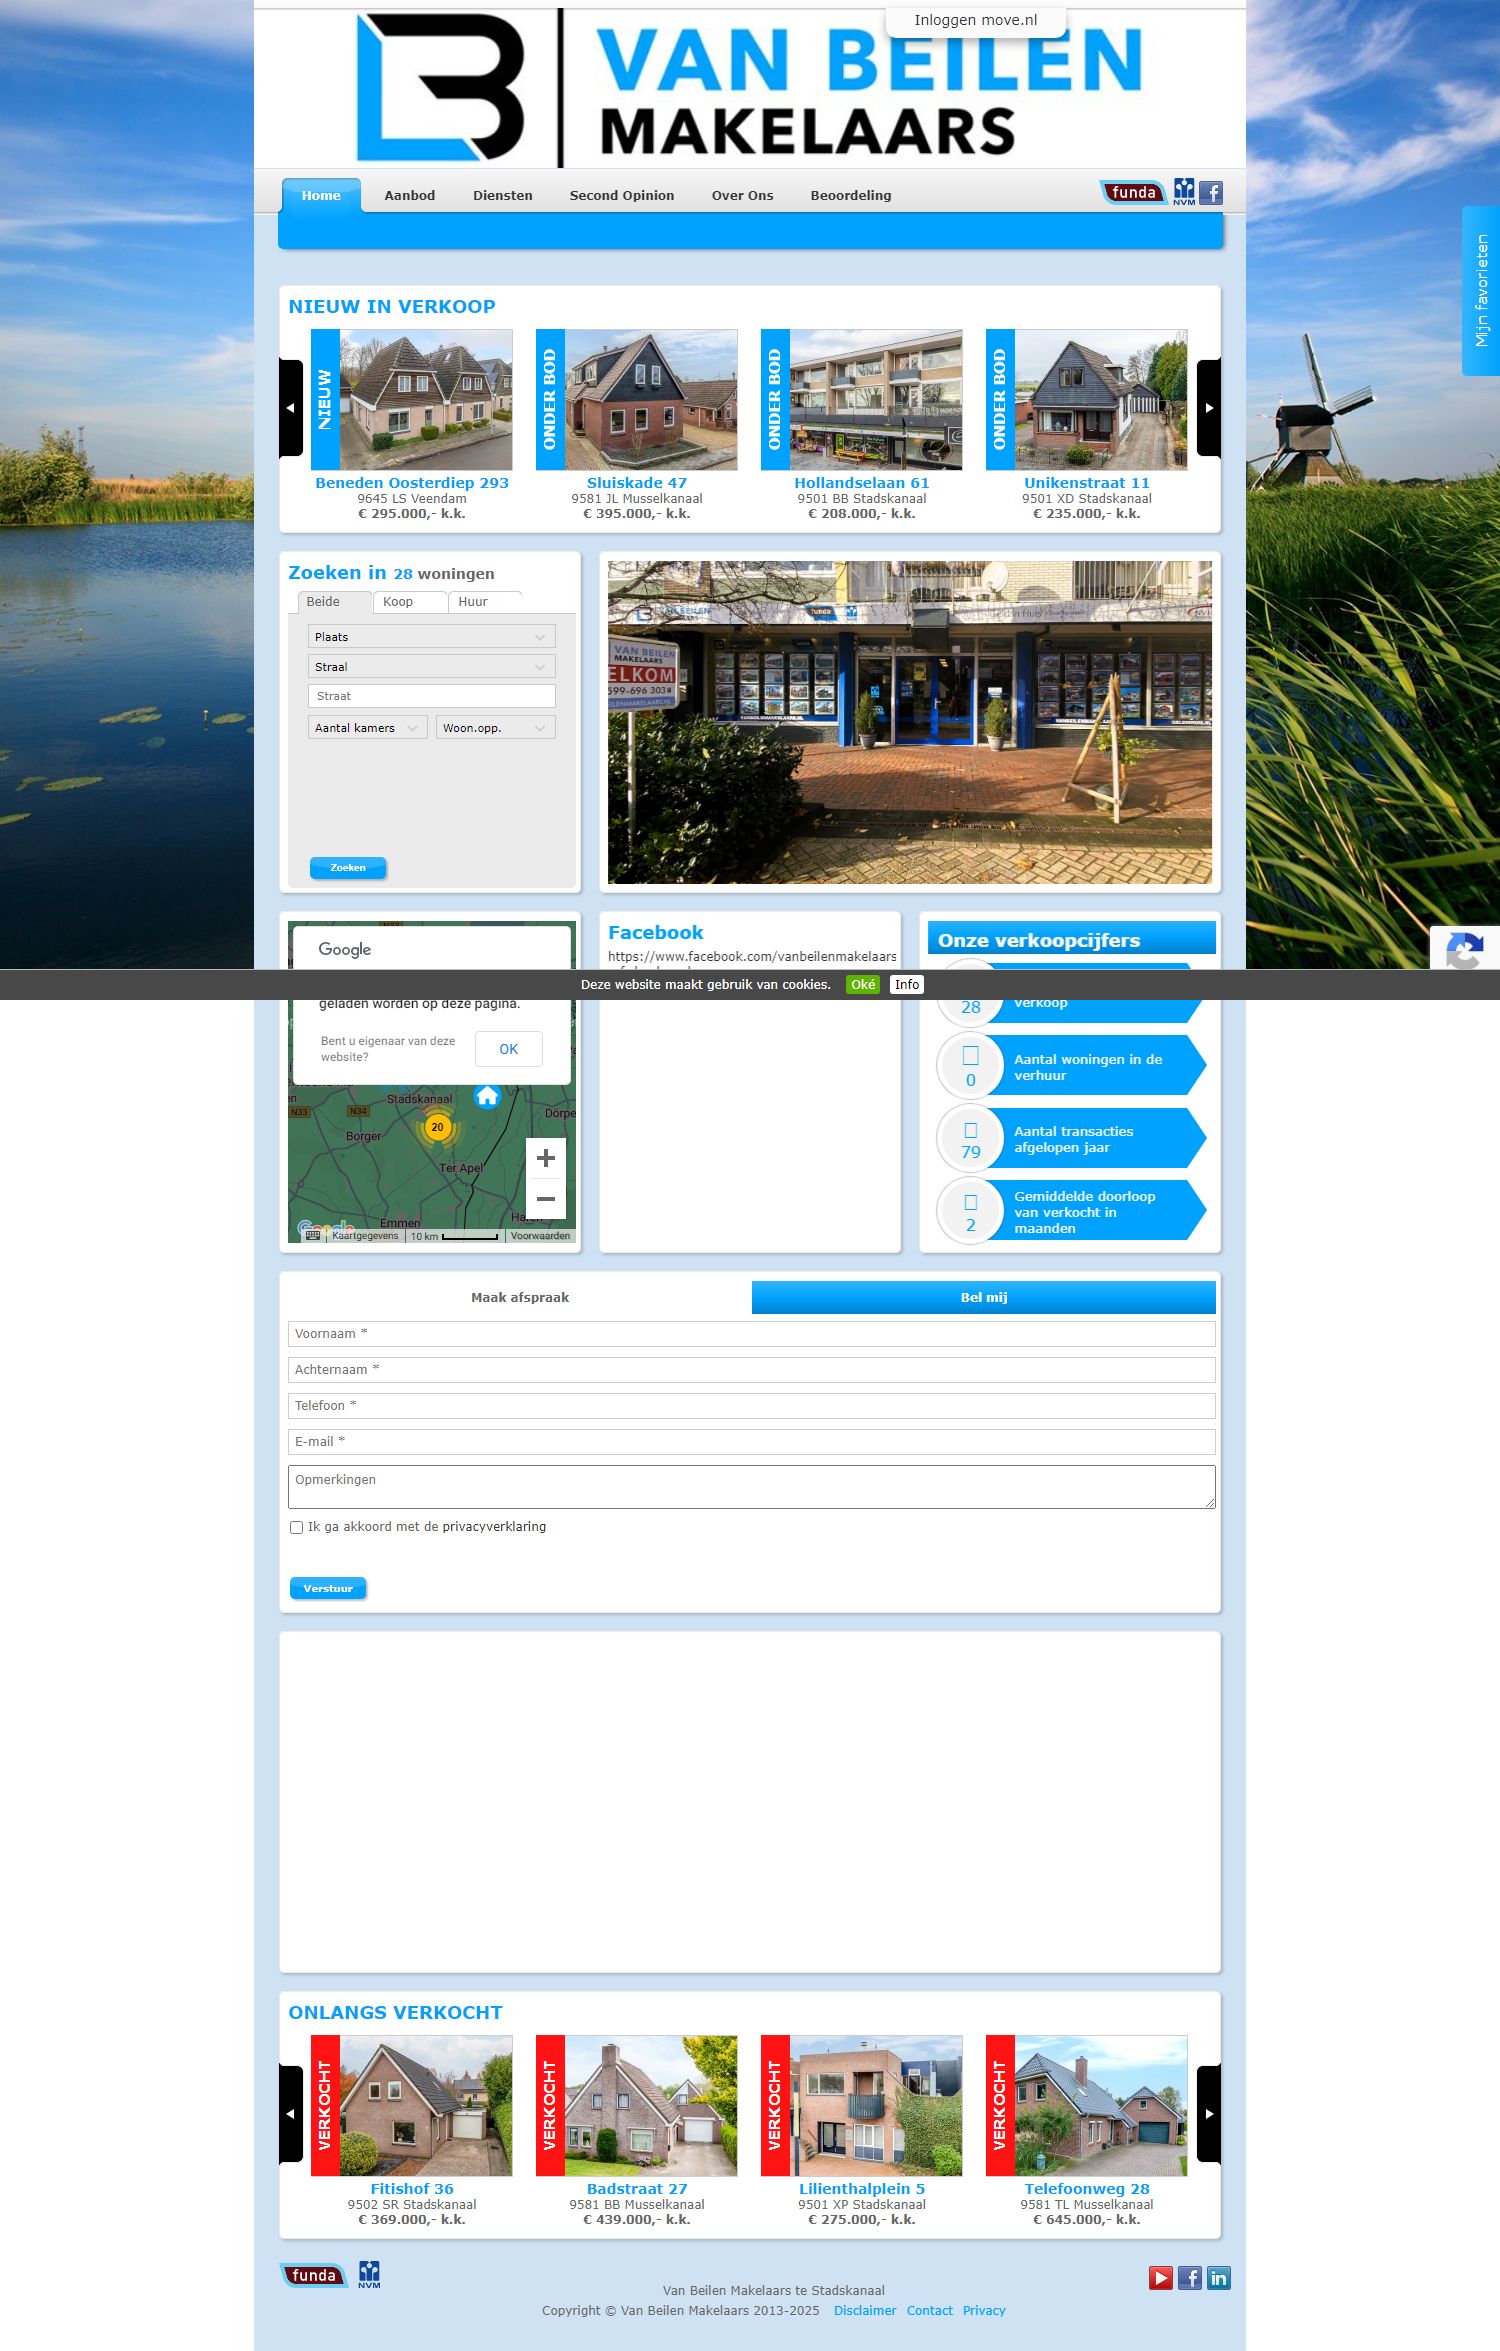Click the reCAPTCHA badge at the right edge

pos(1465,947)
